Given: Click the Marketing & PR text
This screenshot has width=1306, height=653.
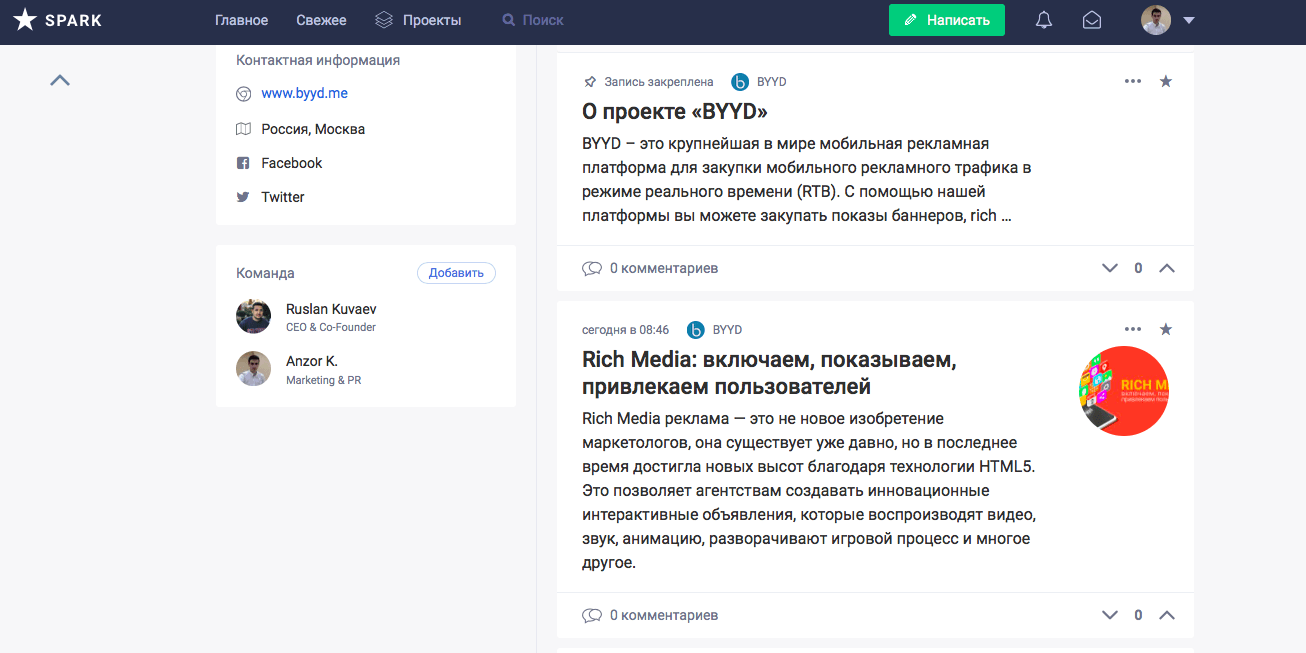Looking at the screenshot, I should (x=323, y=380).
